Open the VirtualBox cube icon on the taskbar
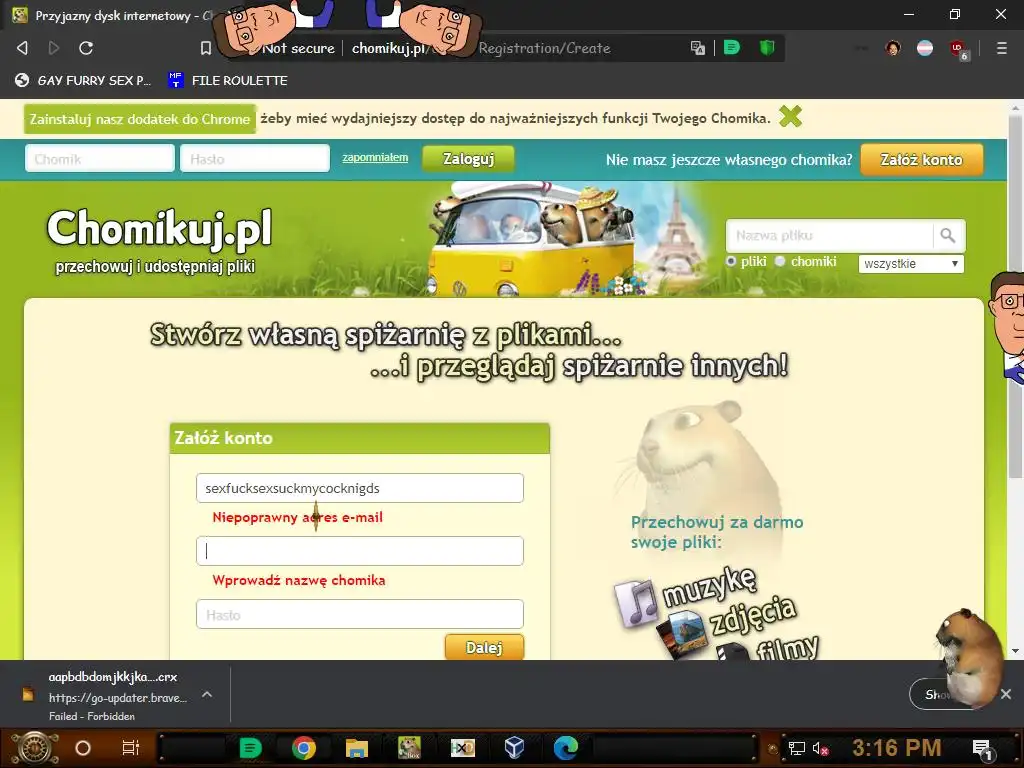The height and width of the screenshot is (768, 1024). coord(515,747)
